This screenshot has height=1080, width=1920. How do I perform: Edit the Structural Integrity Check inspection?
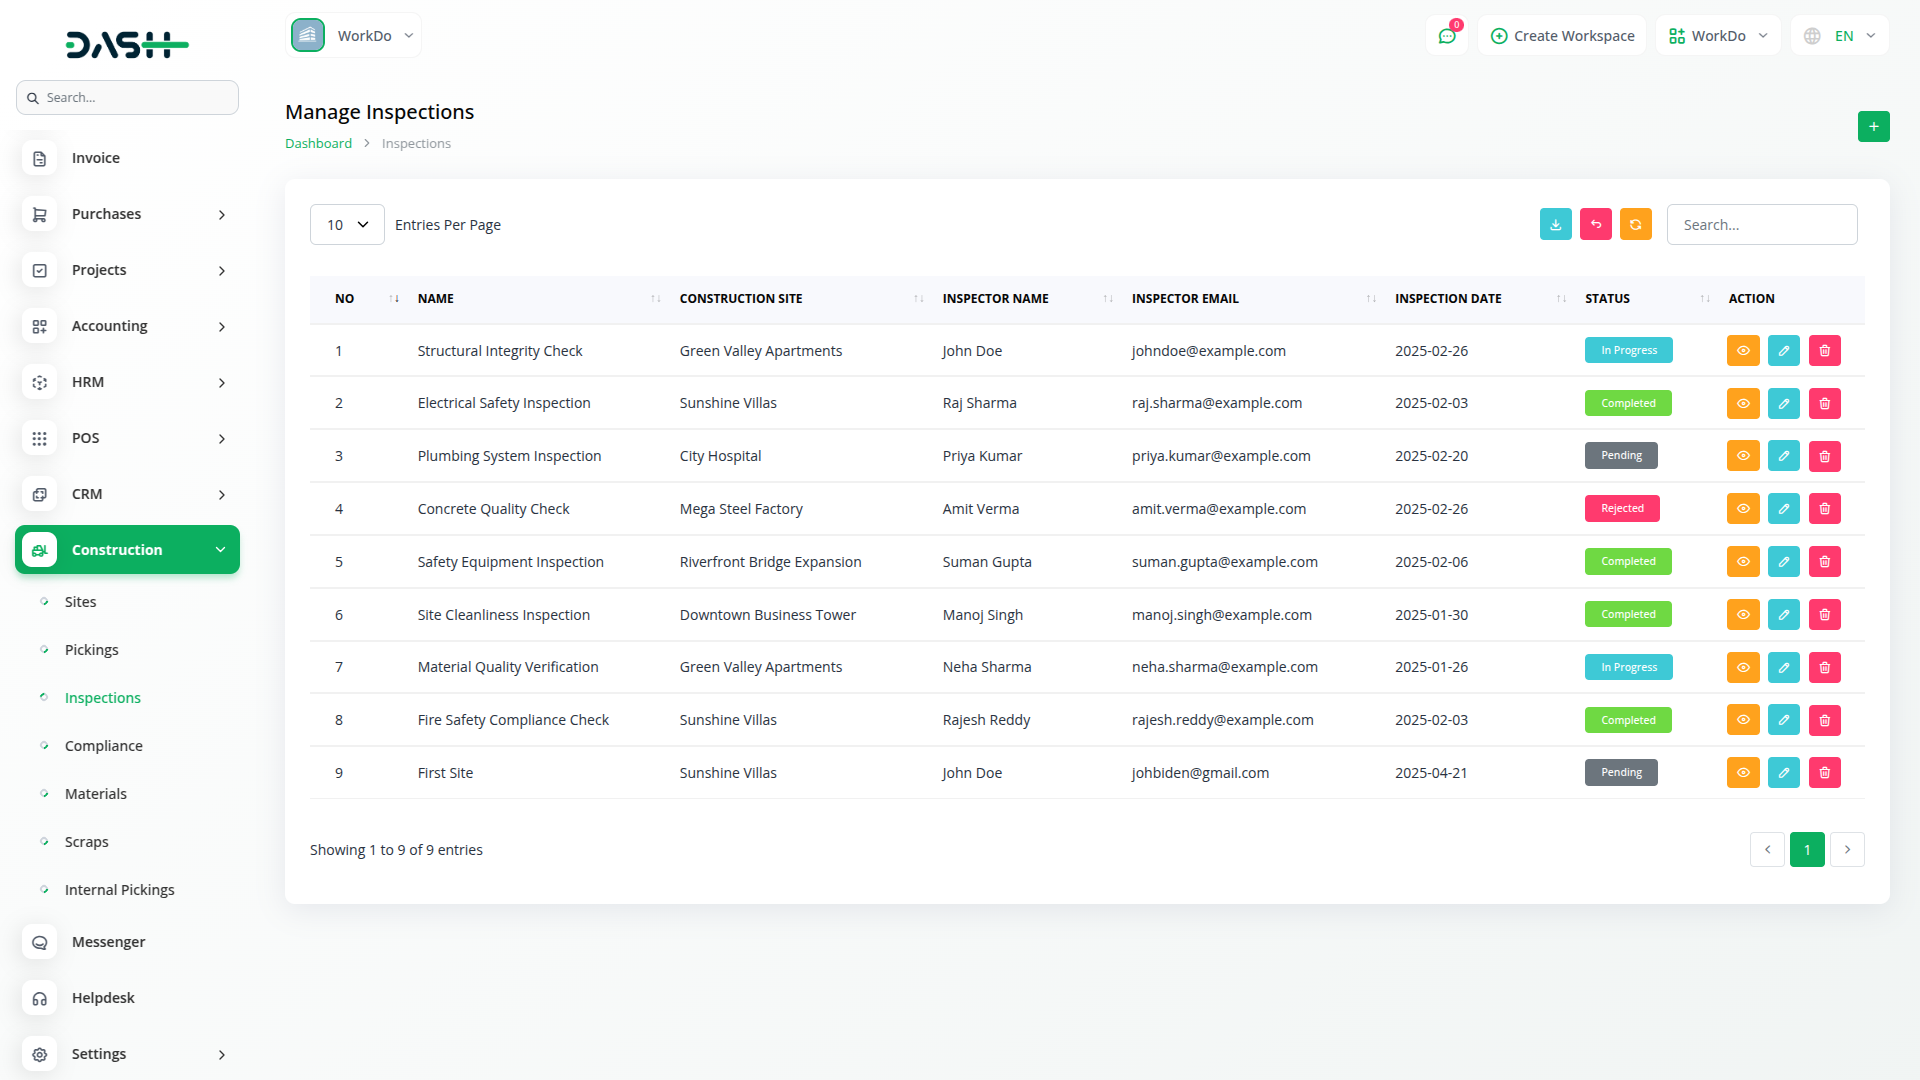tap(1783, 351)
